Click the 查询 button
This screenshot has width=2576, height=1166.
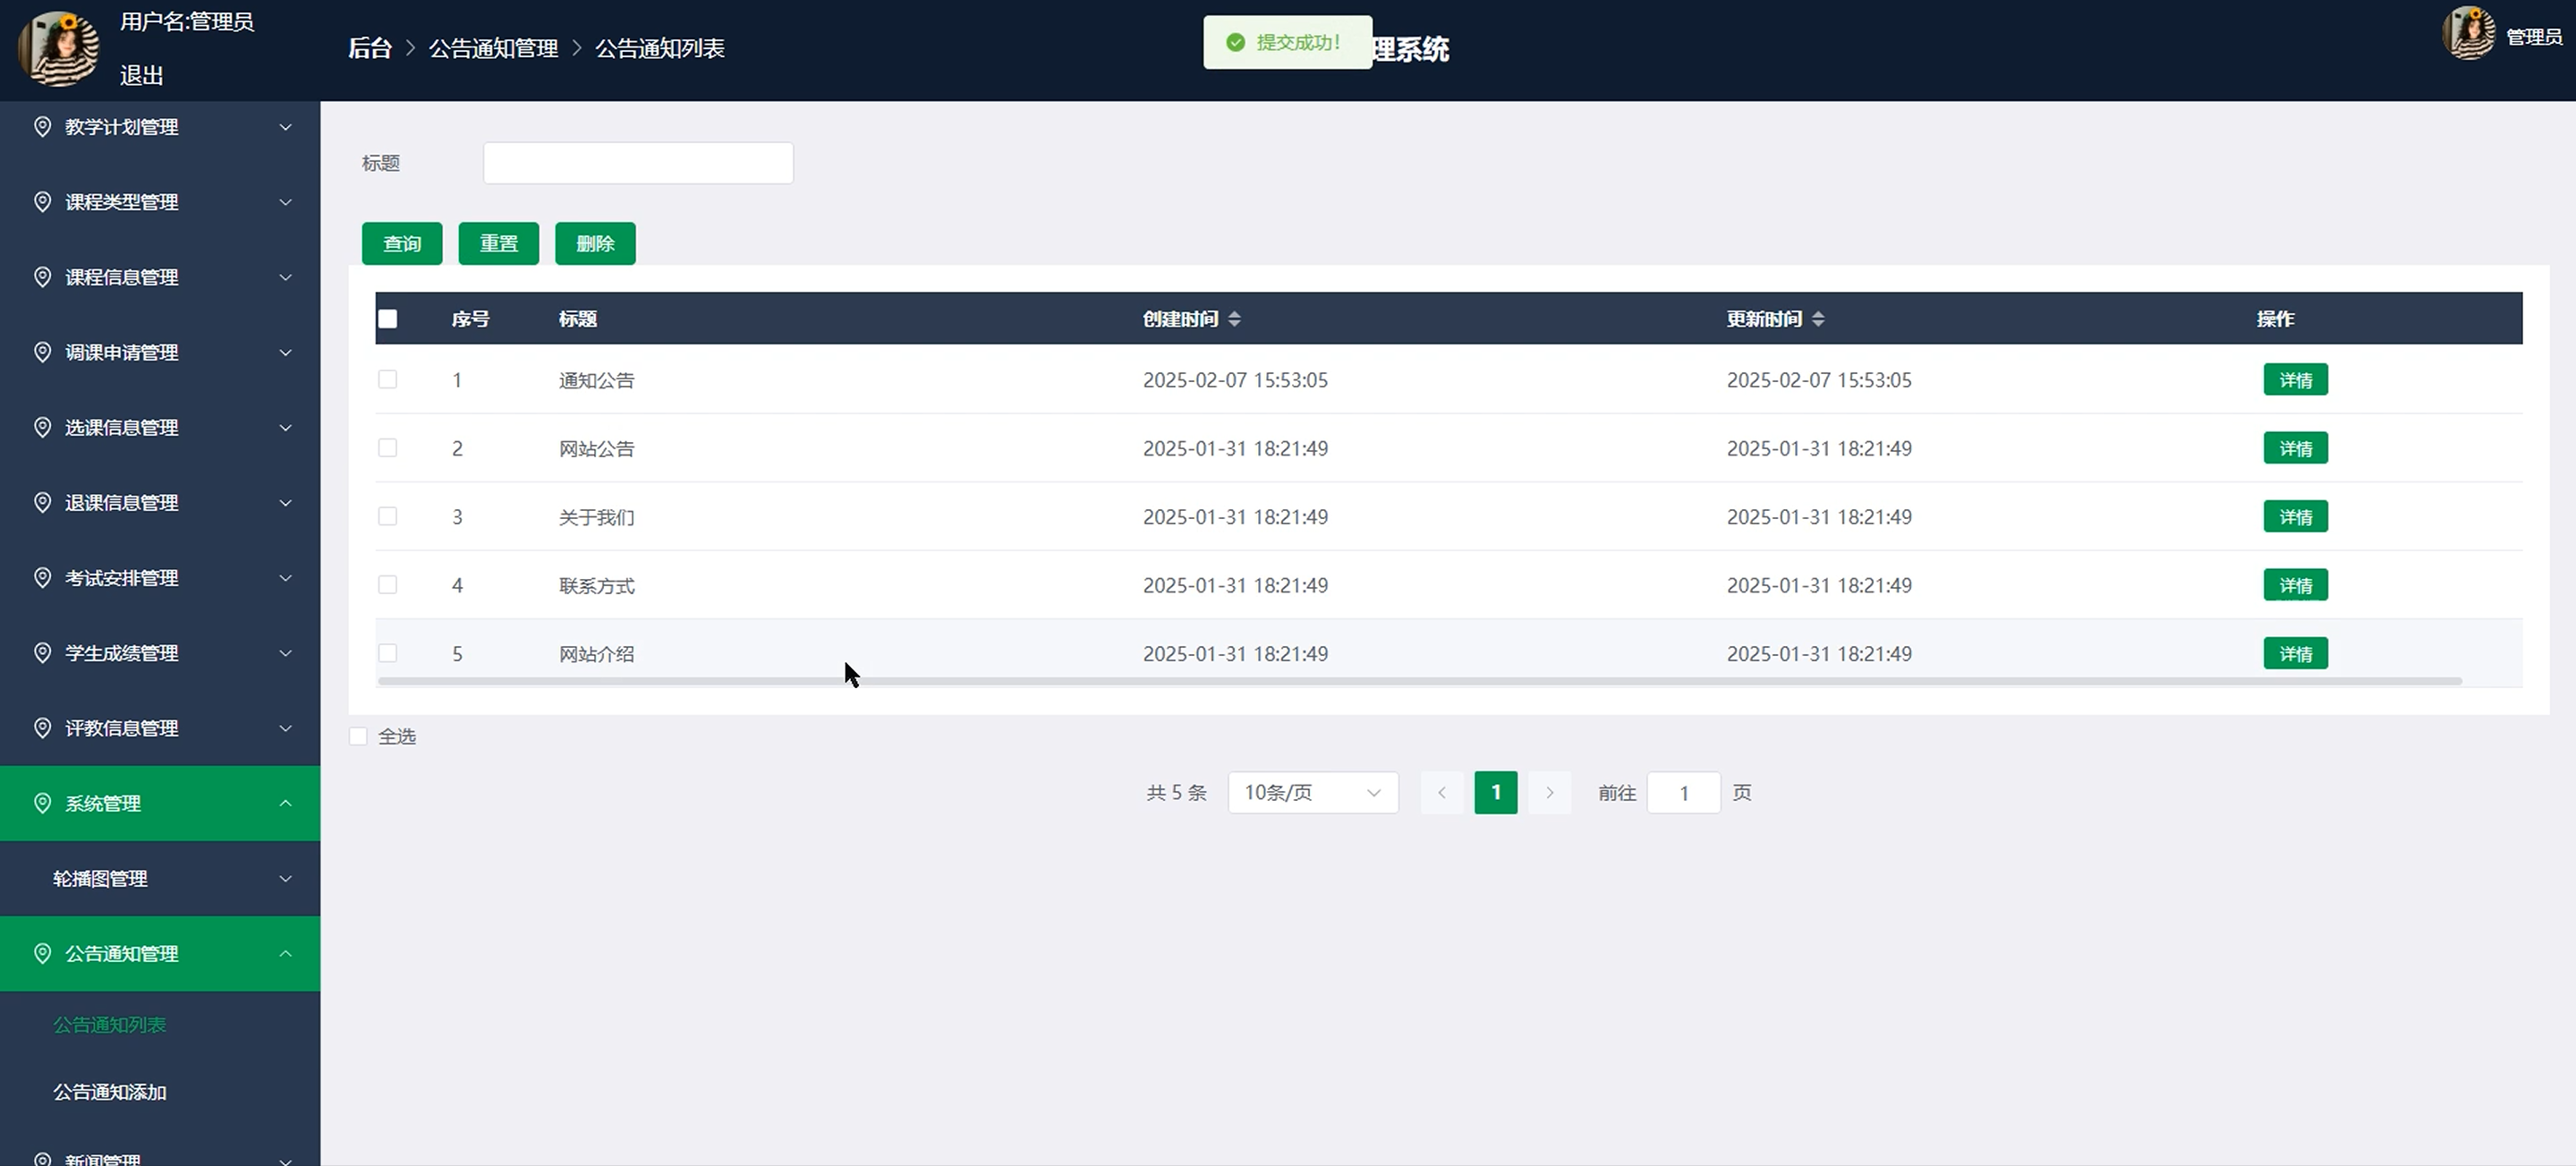pyautogui.click(x=402, y=244)
